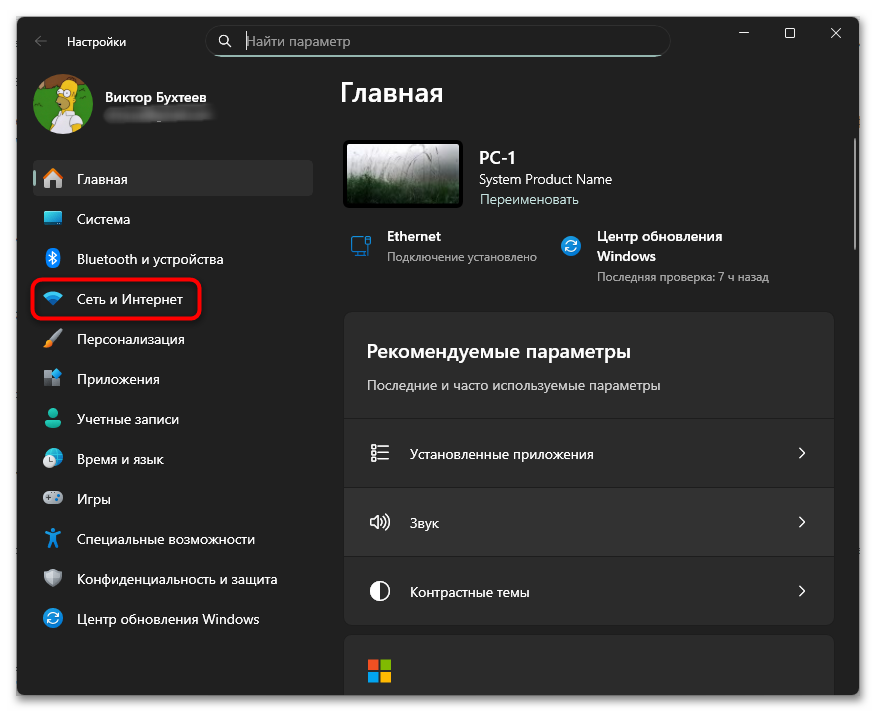Expand the Установленные приложения row
Viewport: 876px width, 712px height.
(x=801, y=452)
